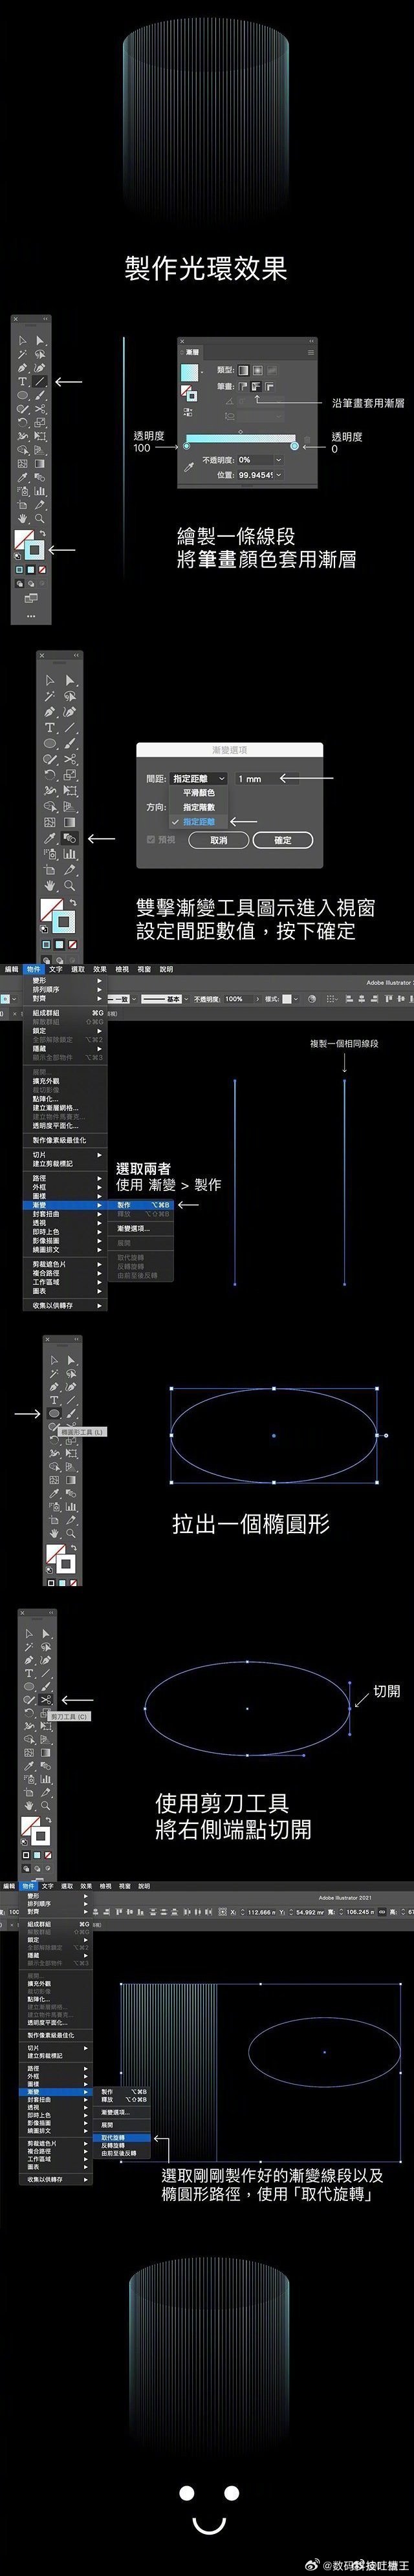Choose the Lasso tool in toolbar beside 漸變選項 dialog

70,696
